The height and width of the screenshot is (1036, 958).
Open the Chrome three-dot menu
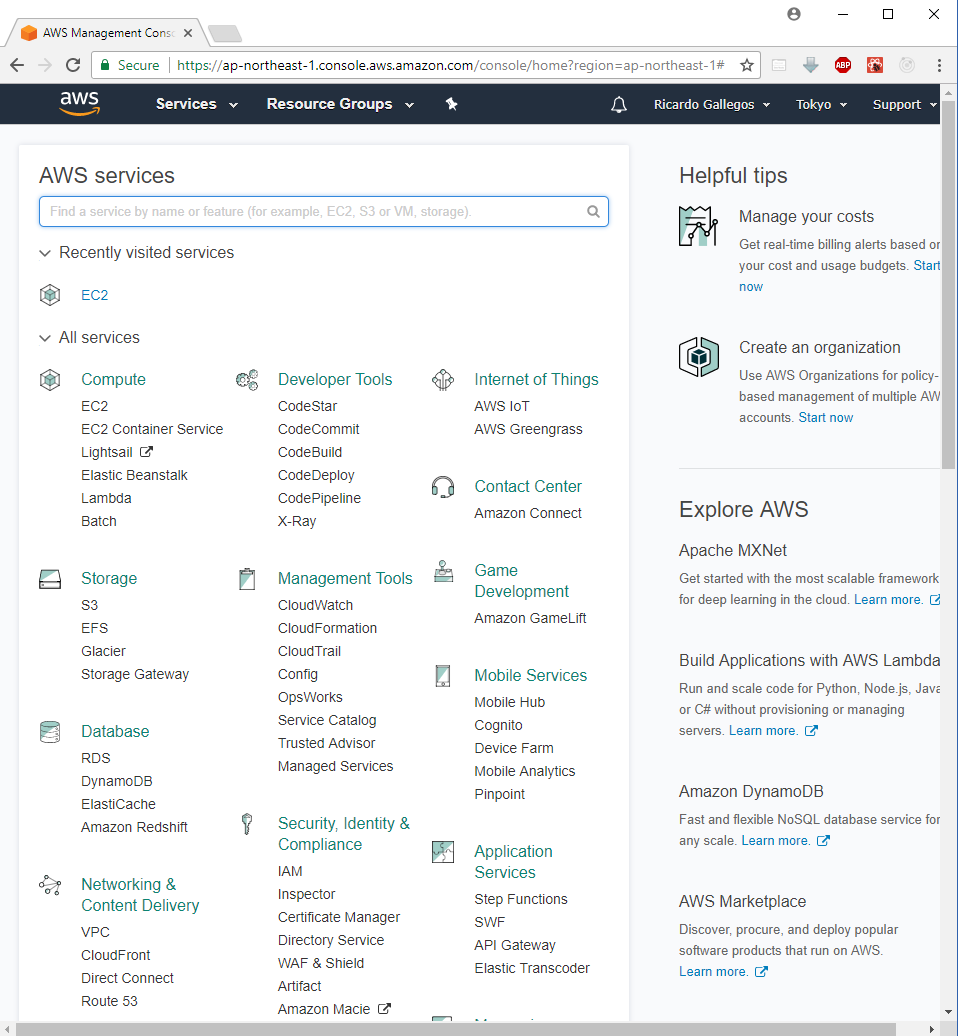939,65
